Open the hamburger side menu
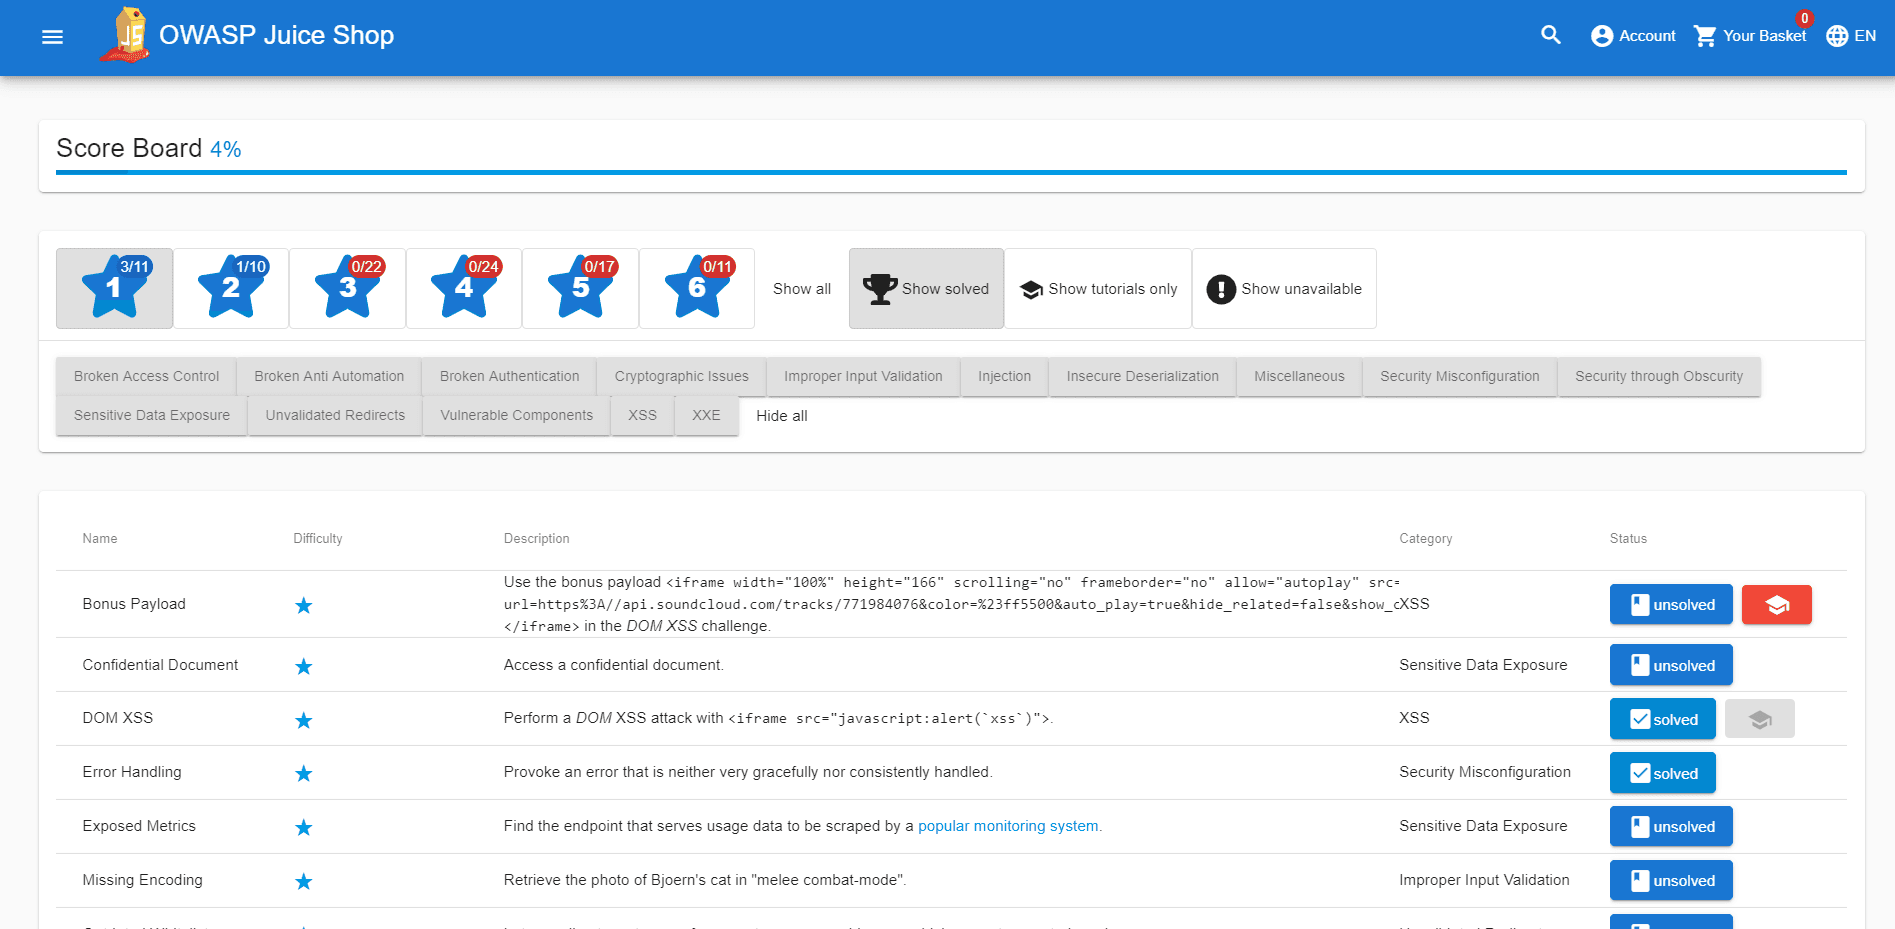The image size is (1895, 929). [x=52, y=37]
